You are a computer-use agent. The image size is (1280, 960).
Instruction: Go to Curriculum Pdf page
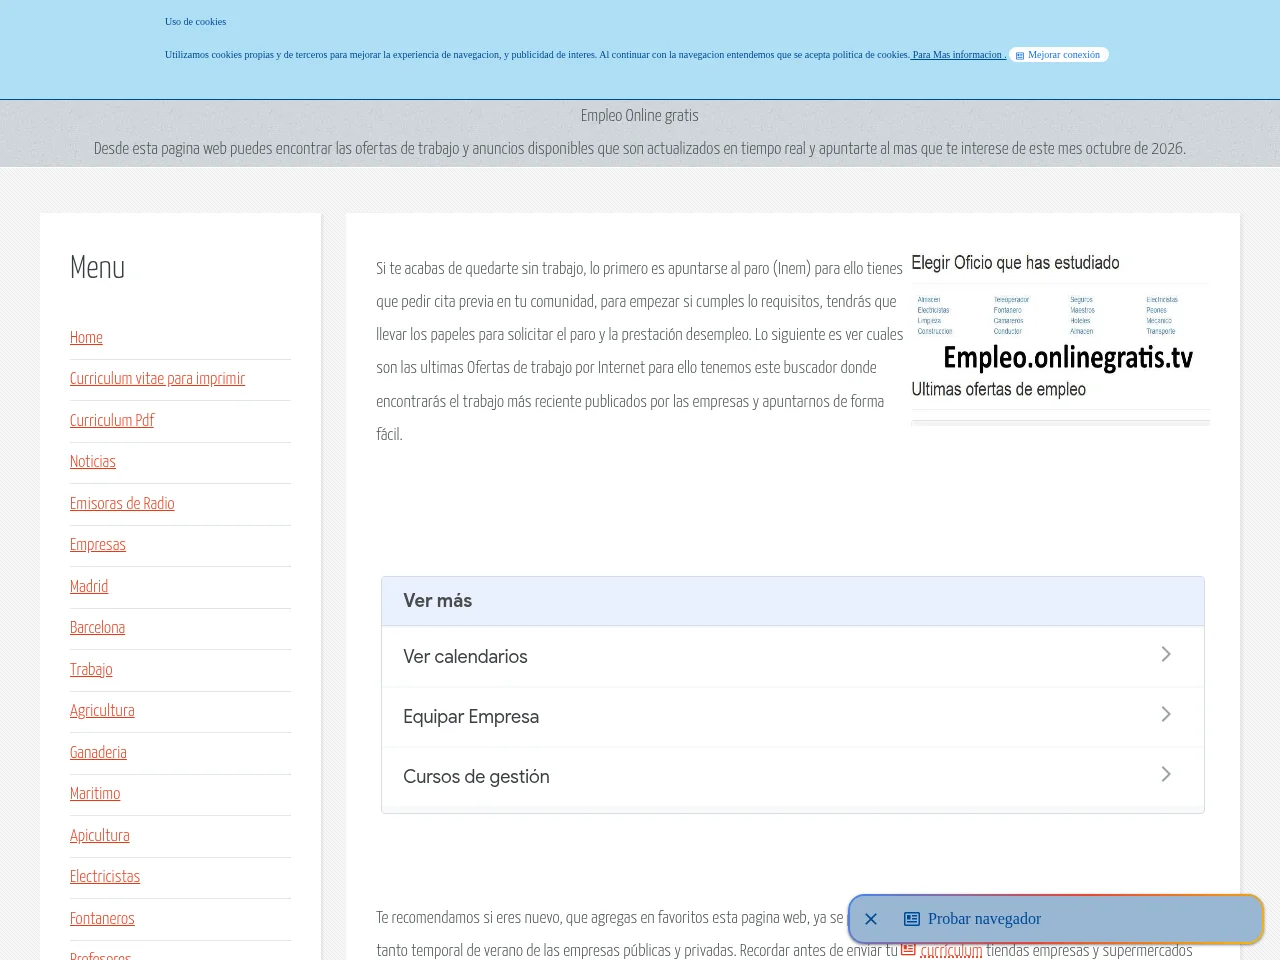pyautogui.click(x=112, y=421)
